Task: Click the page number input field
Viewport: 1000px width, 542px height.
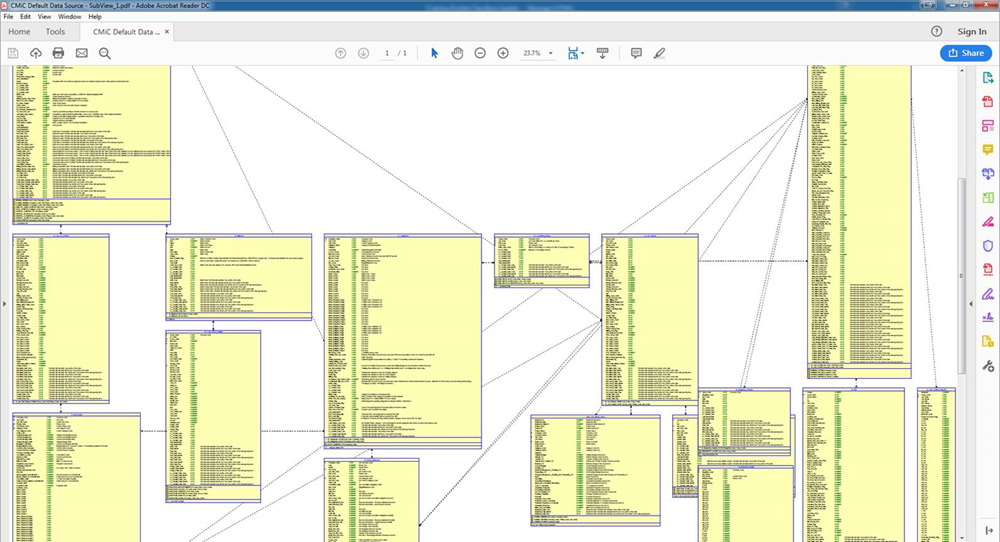Action: point(386,54)
